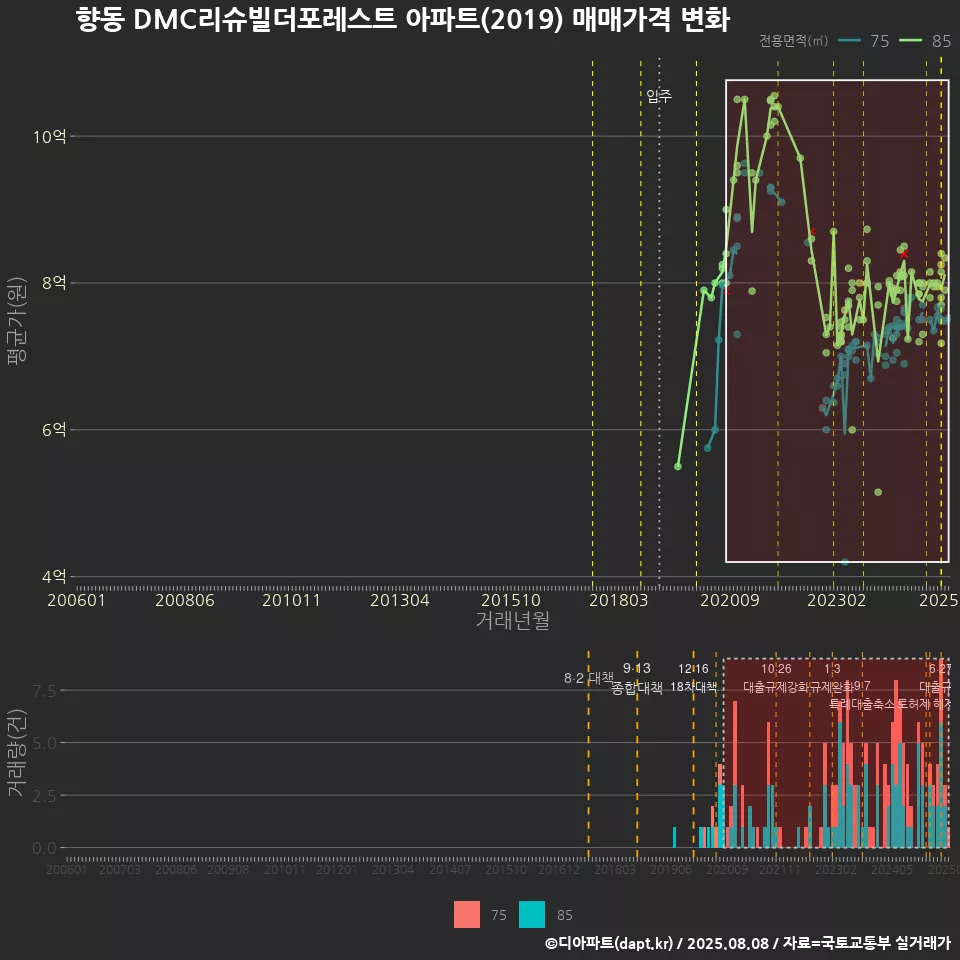Select the 7.5 volume axis label
The height and width of the screenshot is (960, 960).
[x=44, y=691]
